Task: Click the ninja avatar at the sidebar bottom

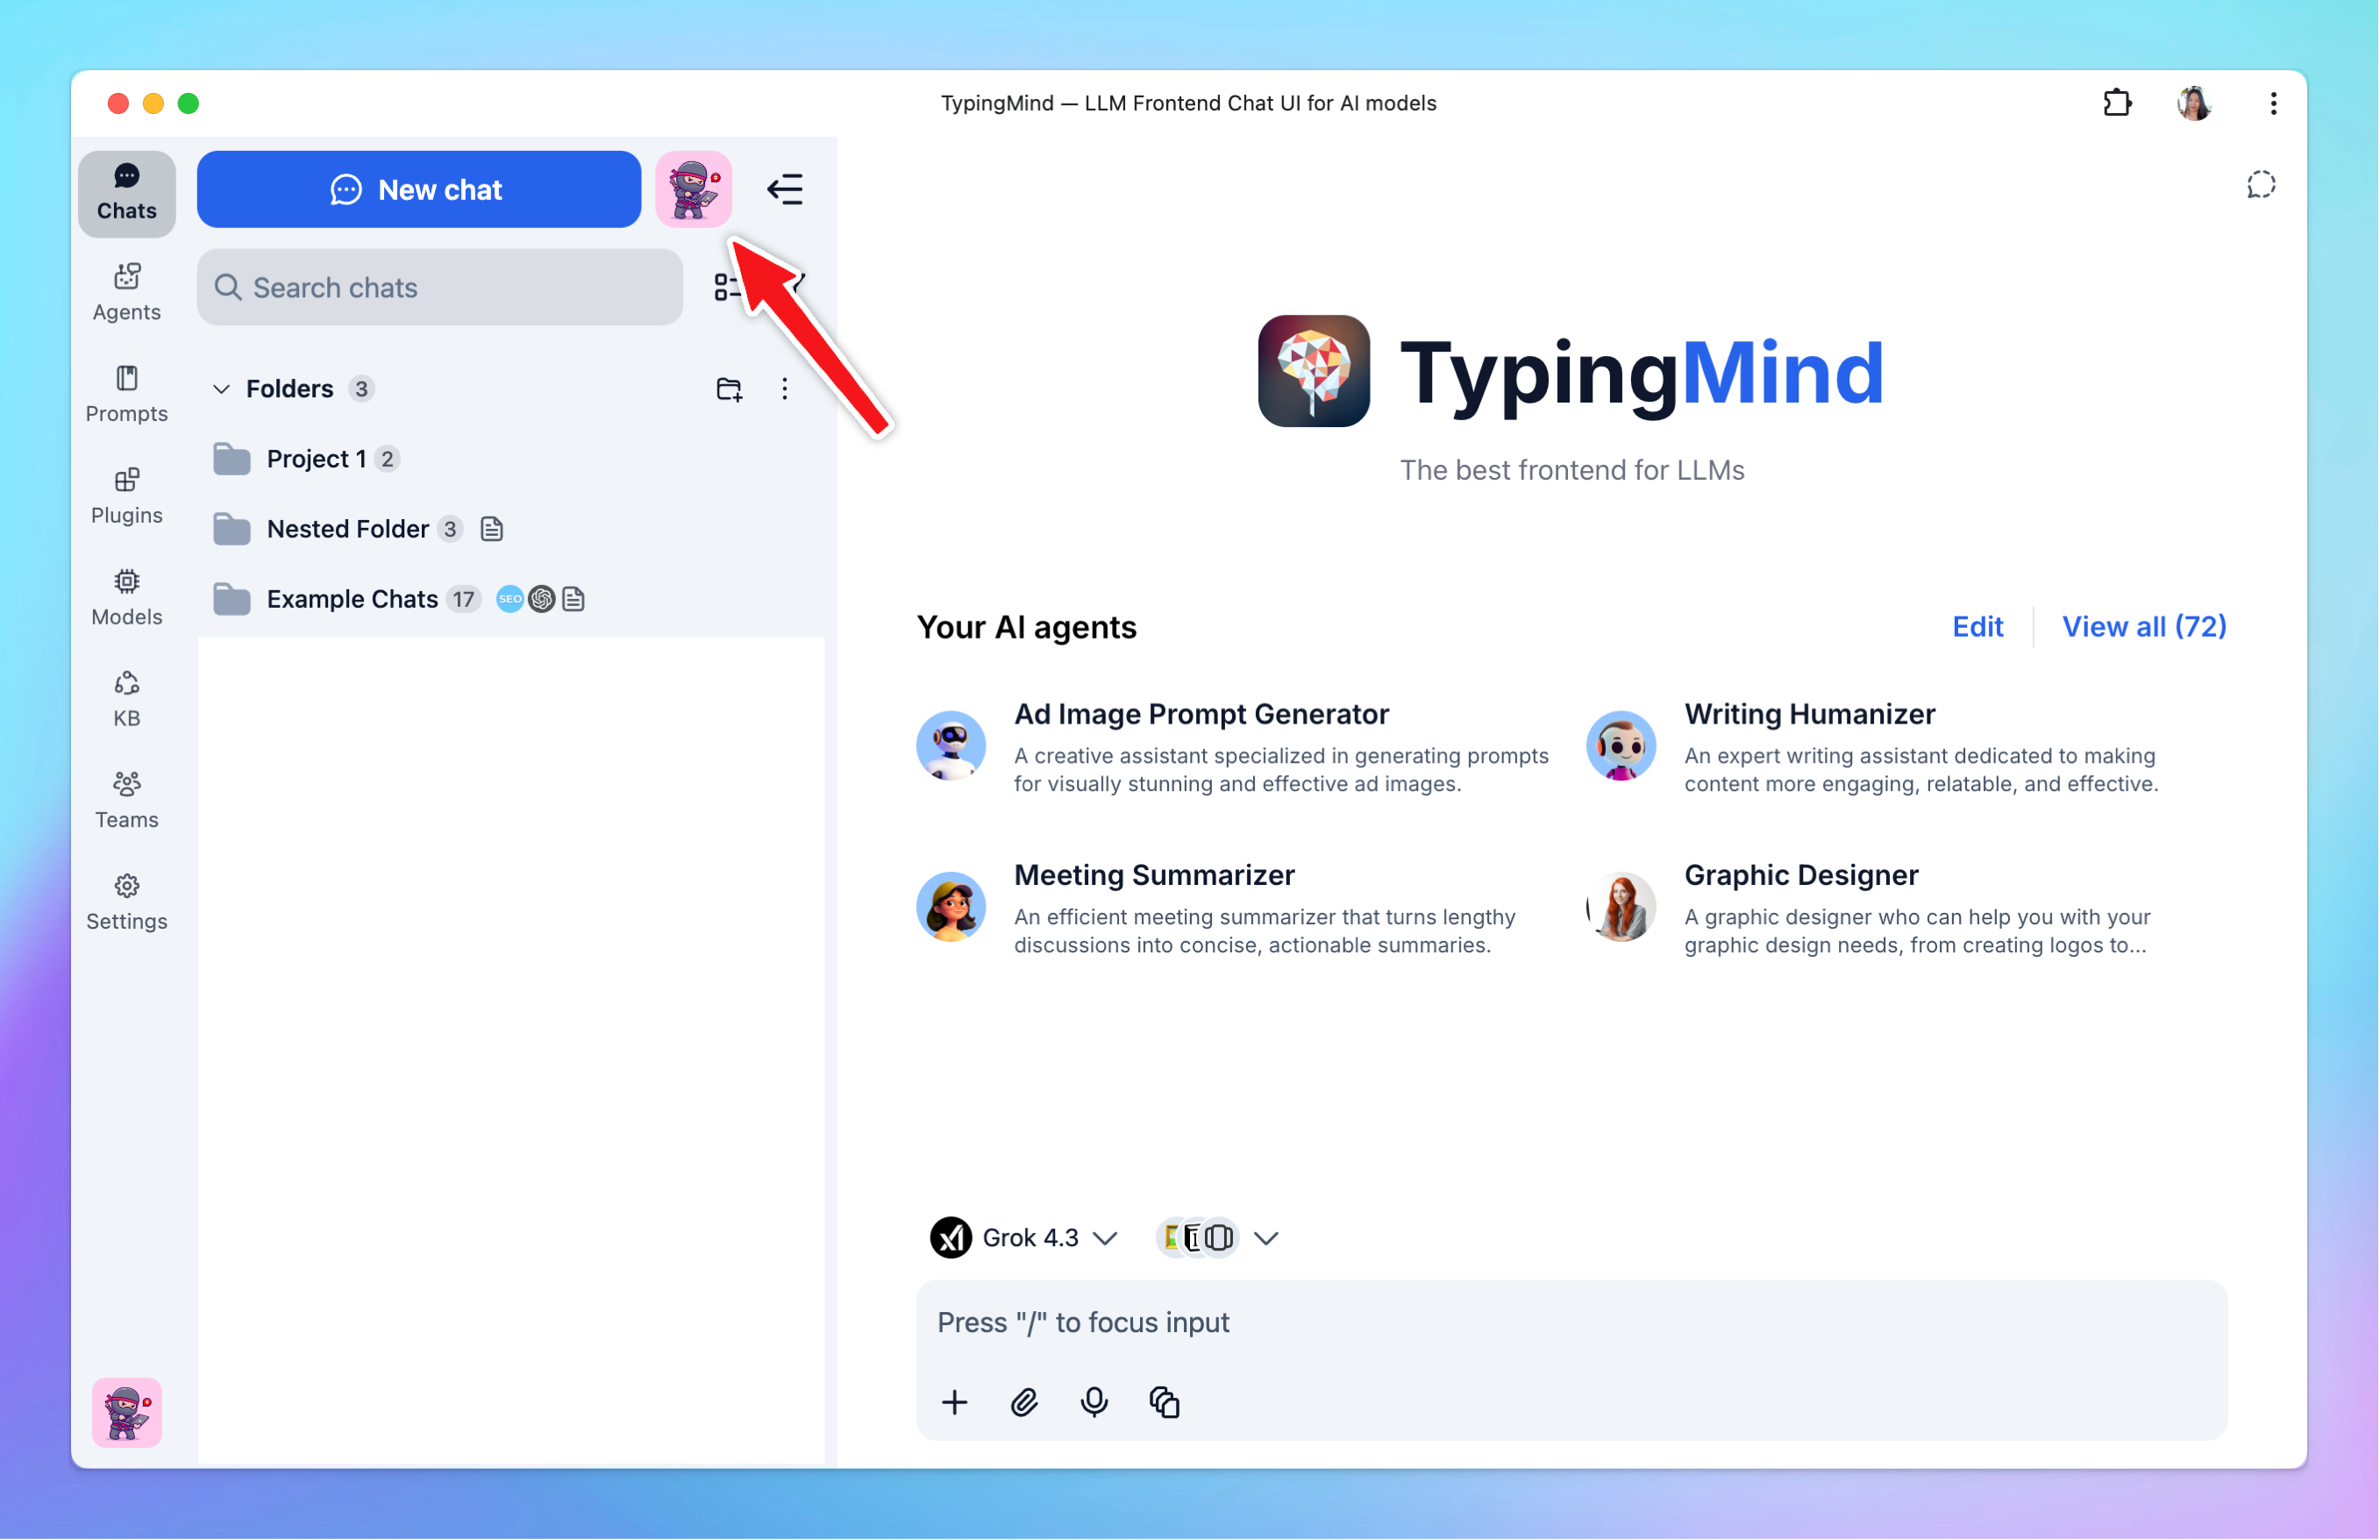Action: 126,1413
